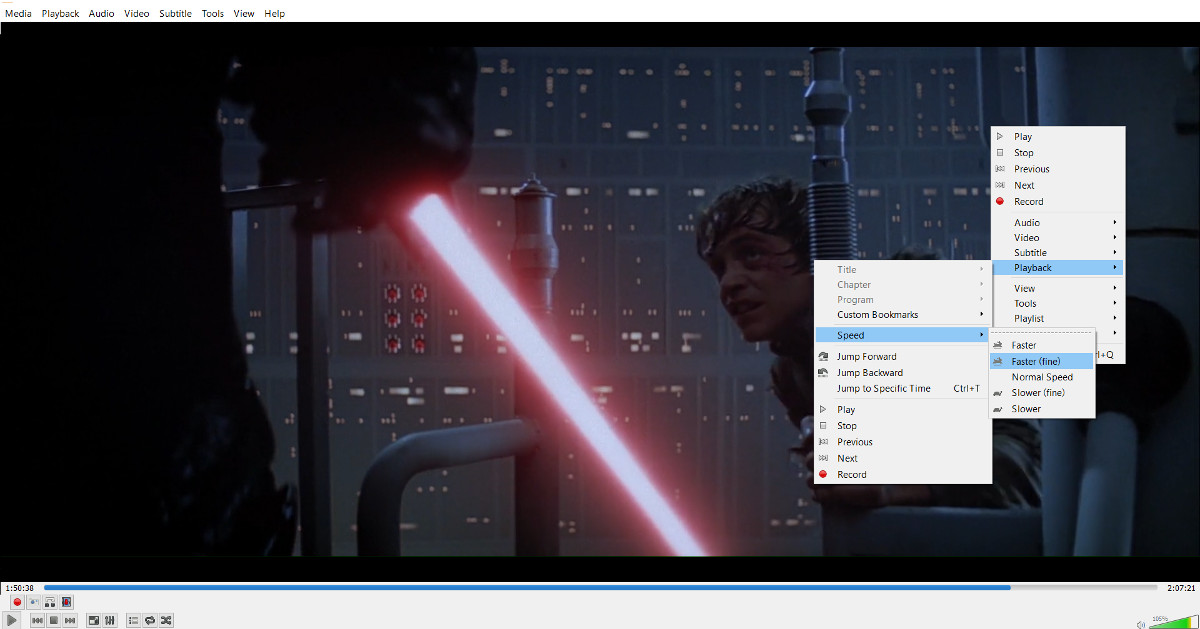Screen dimensions: 1200x629
Task: Select Previous in the Playback submenu
Action: [x=903, y=442]
